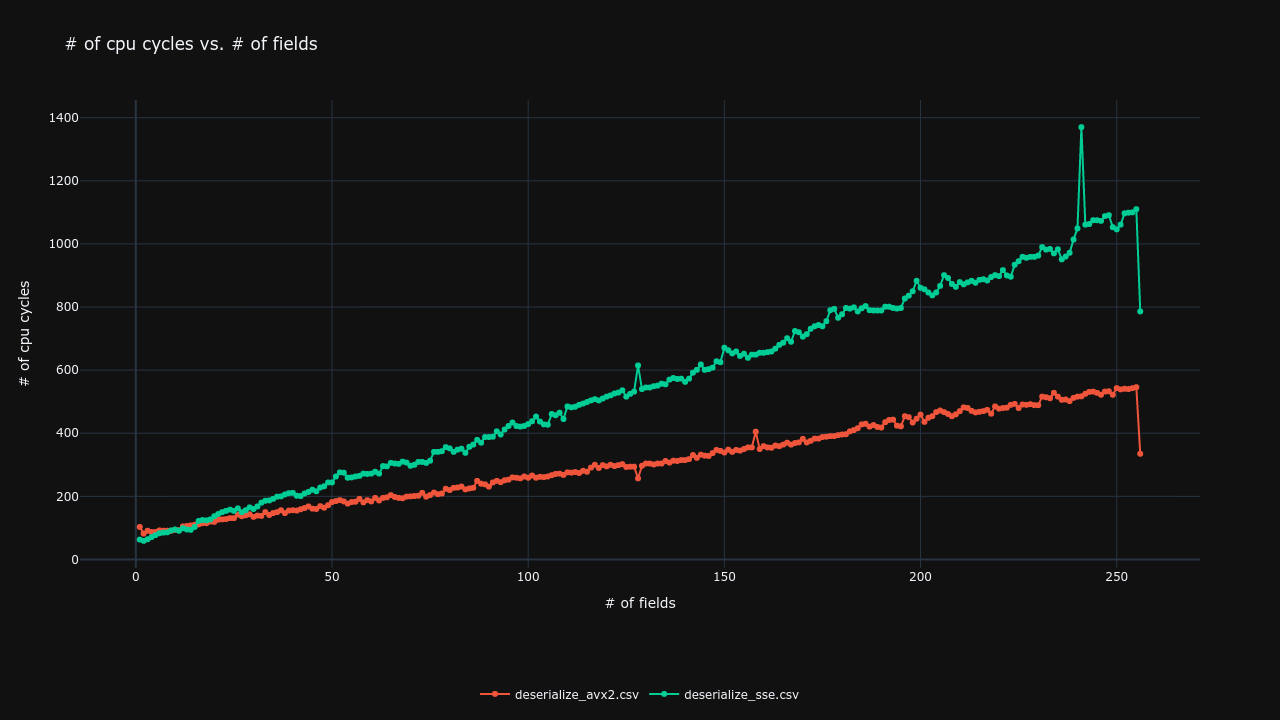Click the chart title text
Viewport: 1280px width, 720px height.
(x=191, y=44)
